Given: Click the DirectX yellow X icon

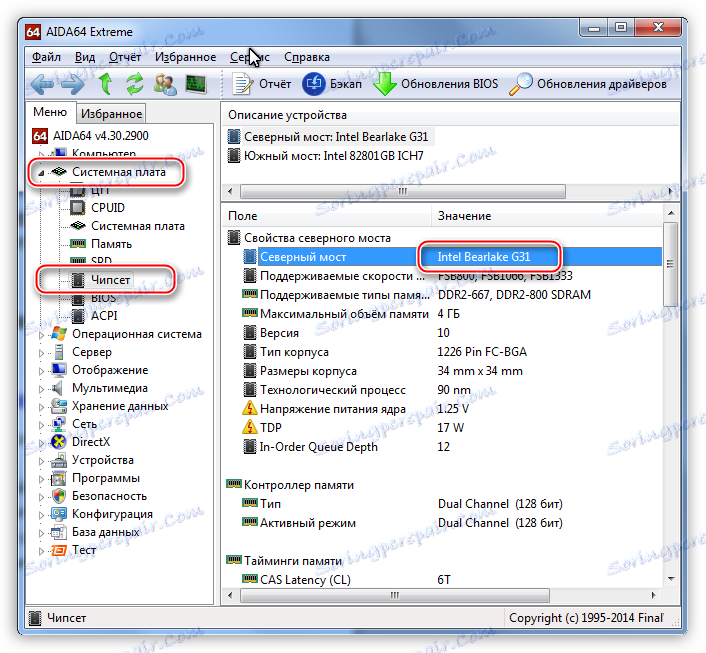Looking at the screenshot, I should coord(59,442).
